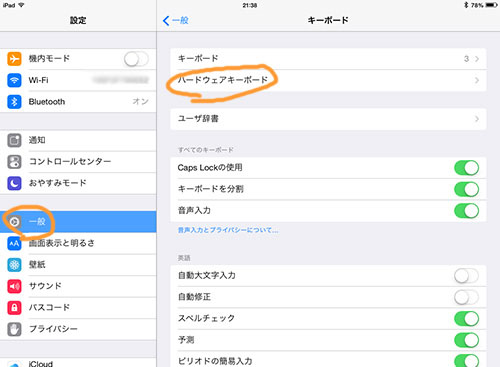
Task: Open Wi-Fi in settings sidebar
Action: click(78, 80)
